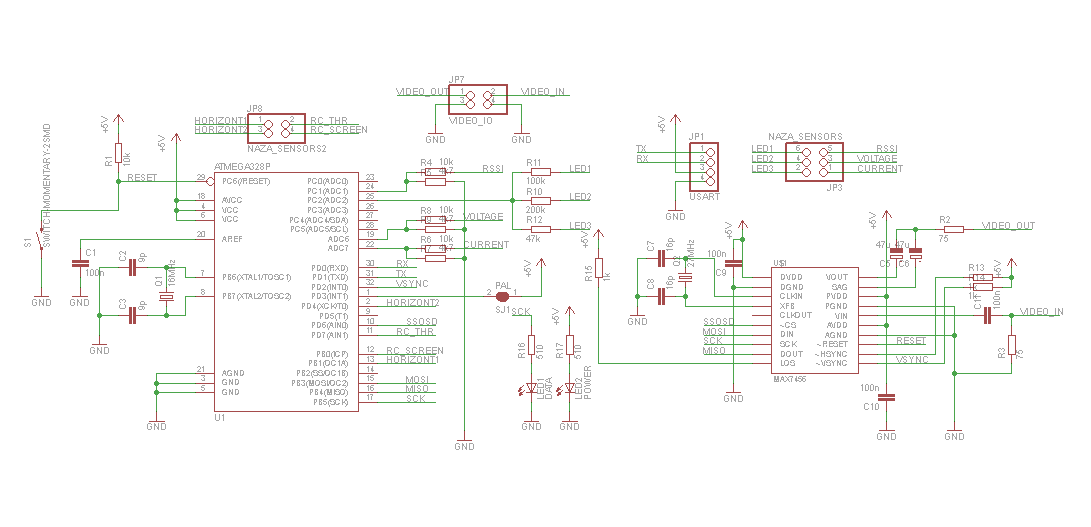Select the R11 100k resistor
The image size is (1091, 527).
pyautogui.click(x=539, y=171)
